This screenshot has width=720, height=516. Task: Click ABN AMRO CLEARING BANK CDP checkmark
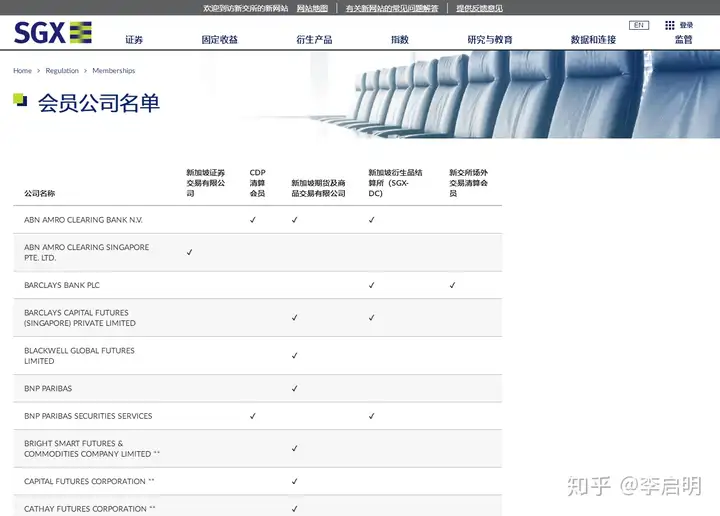pos(253,220)
